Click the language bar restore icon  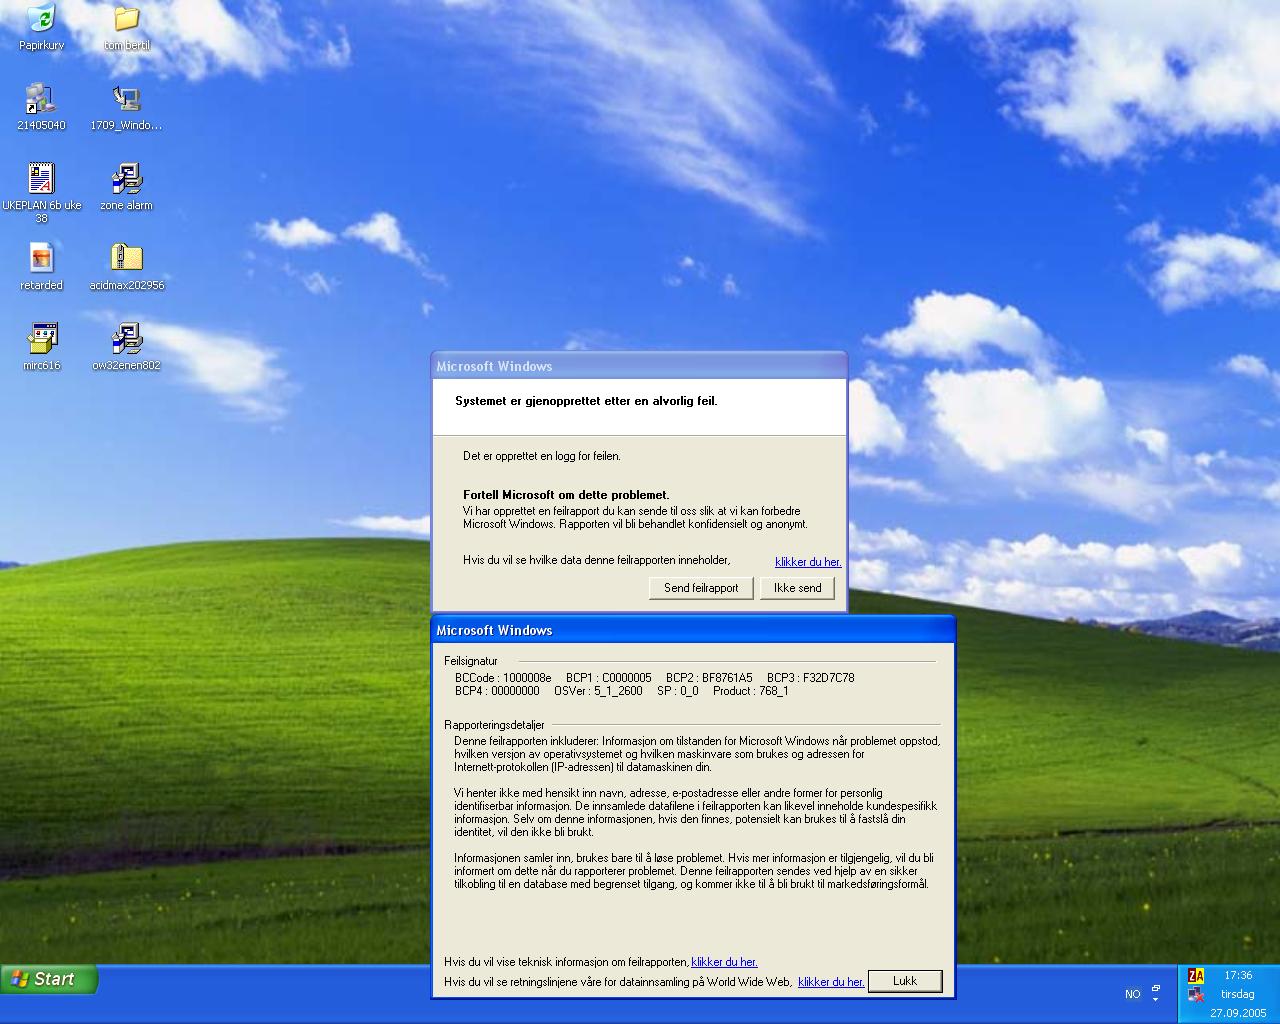coord(1156,988)
